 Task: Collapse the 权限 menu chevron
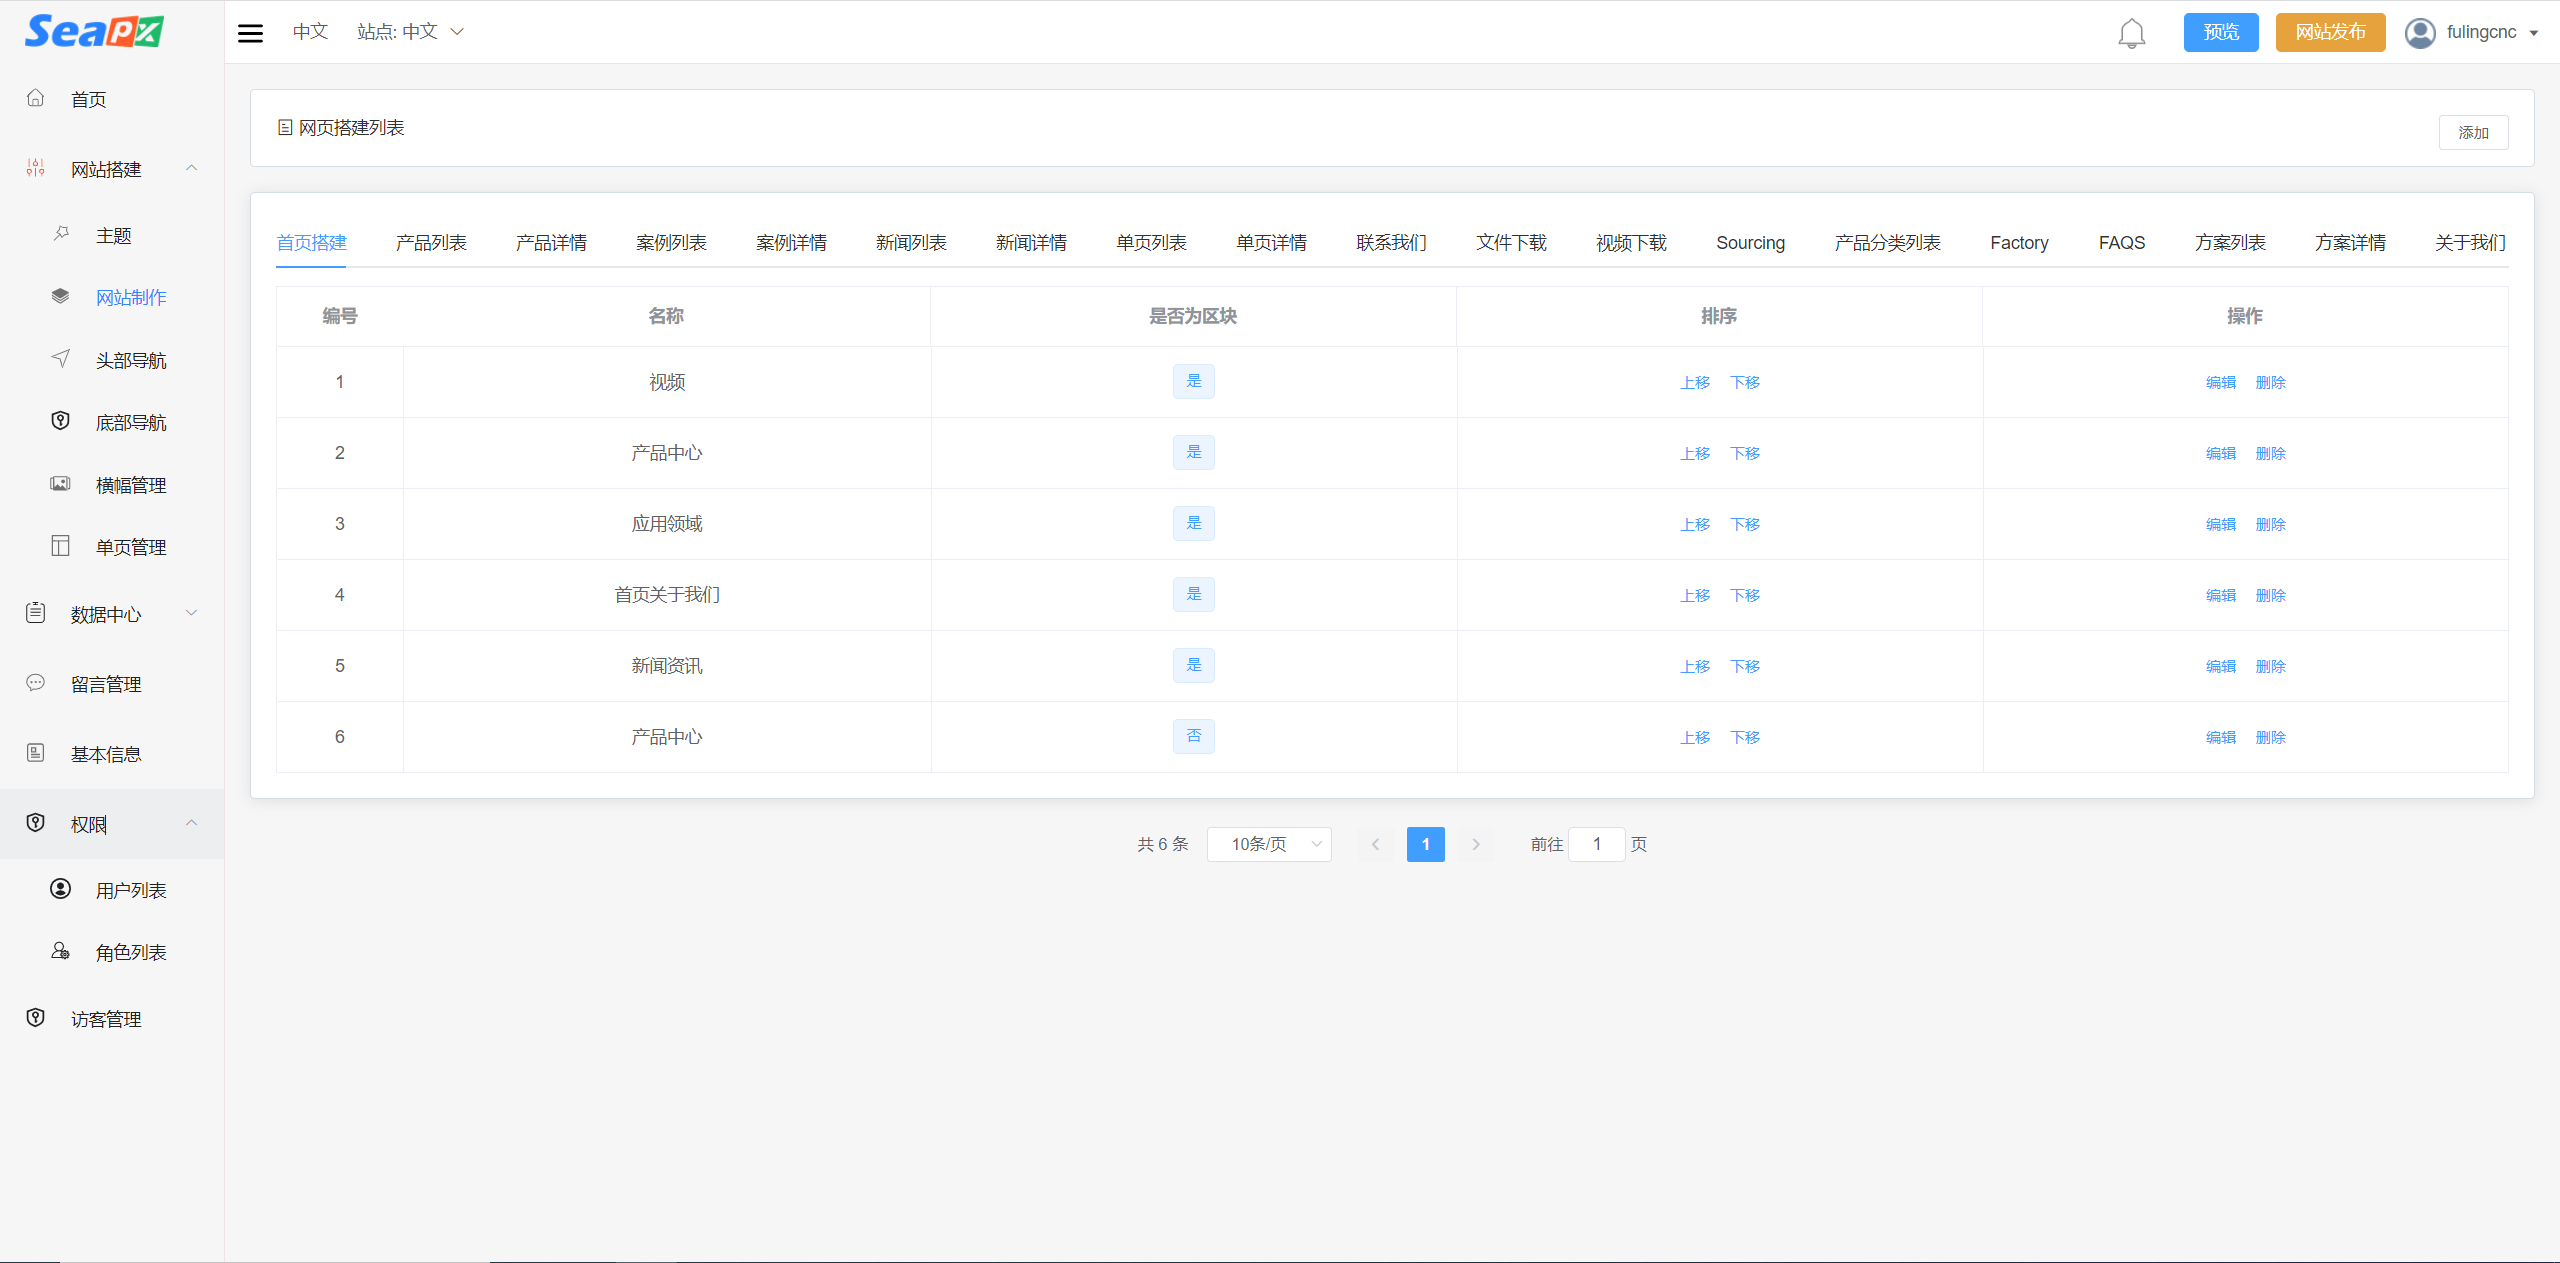point(192,823)
